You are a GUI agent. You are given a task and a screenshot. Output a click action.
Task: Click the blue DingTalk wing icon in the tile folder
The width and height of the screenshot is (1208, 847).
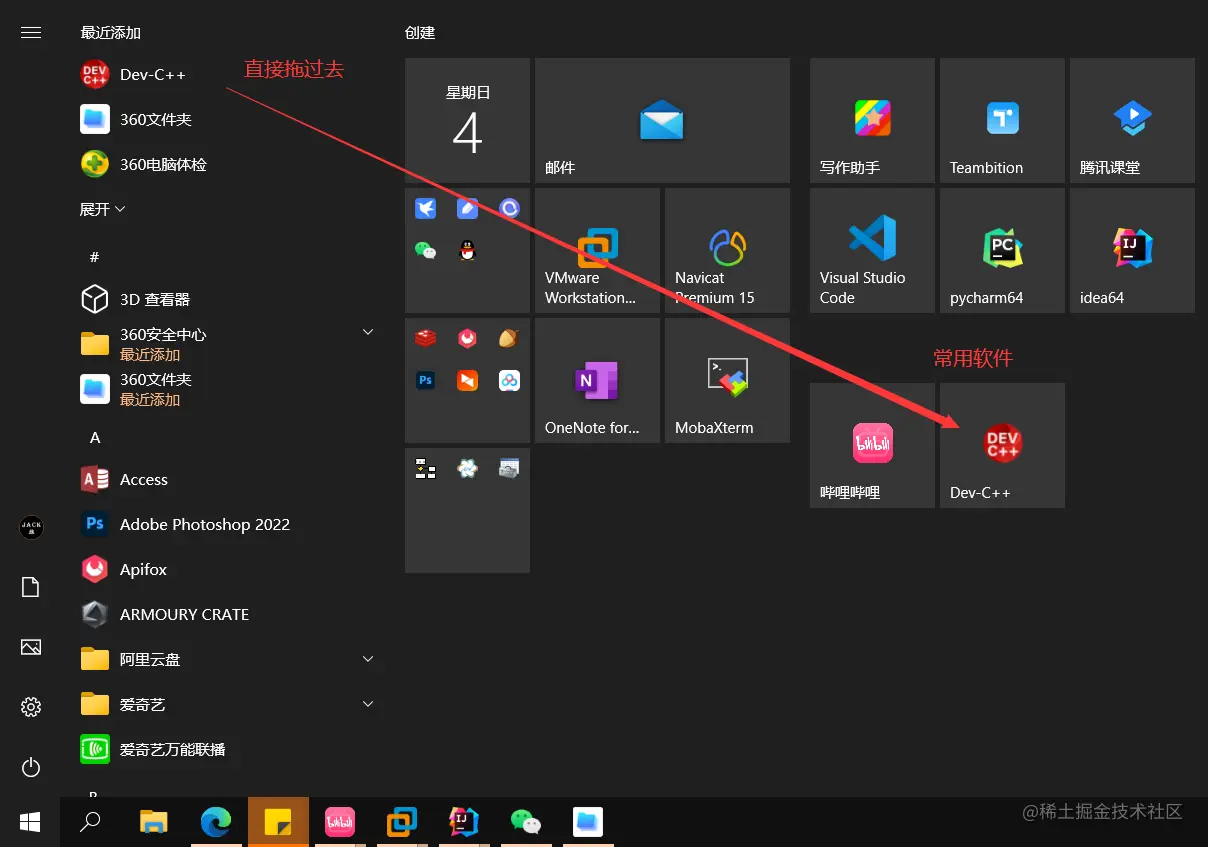coord(426,208)
